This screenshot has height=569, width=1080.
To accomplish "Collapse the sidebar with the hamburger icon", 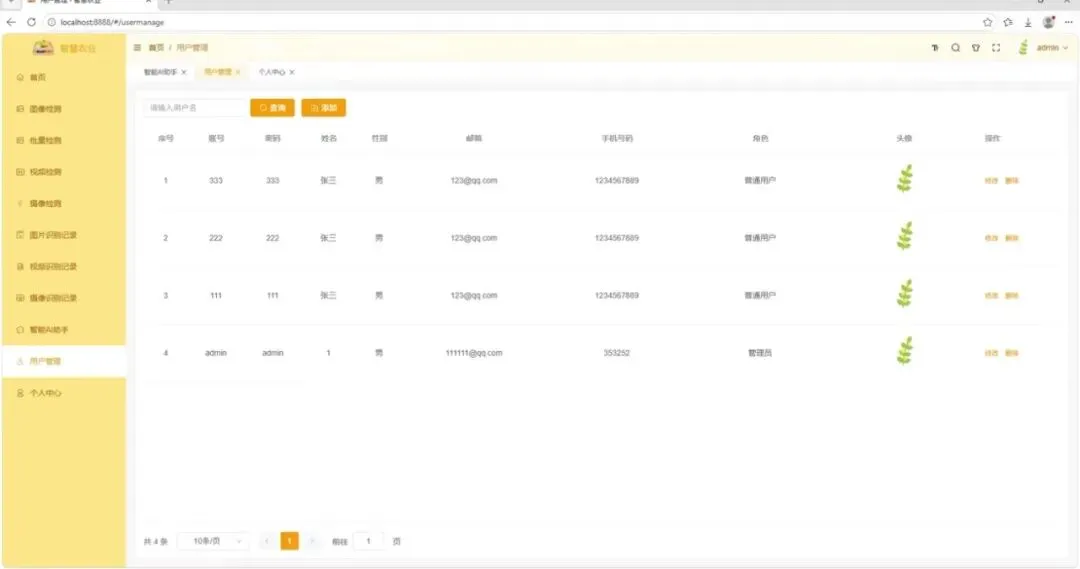I will (137, 48).
